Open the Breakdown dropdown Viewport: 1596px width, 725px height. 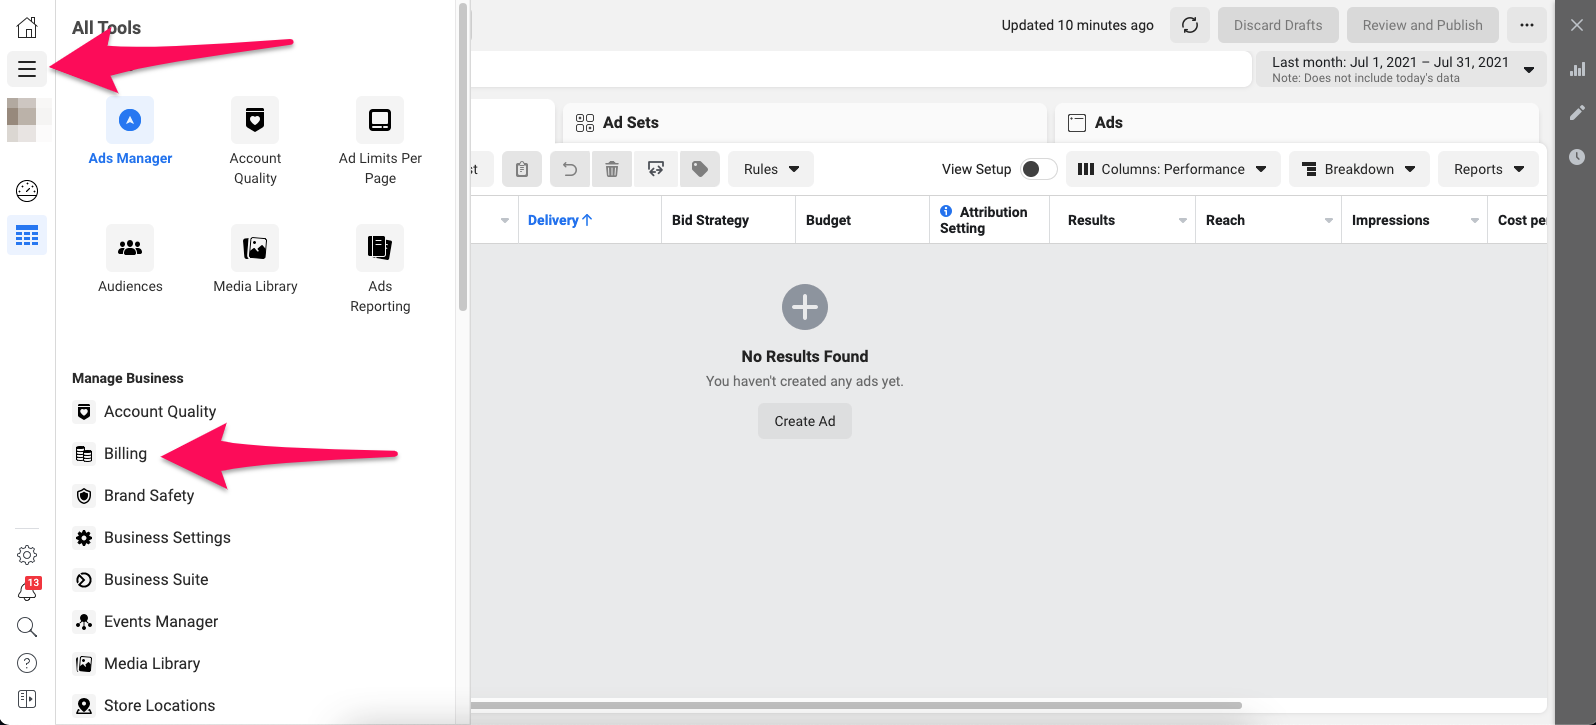pos(1359,169)
